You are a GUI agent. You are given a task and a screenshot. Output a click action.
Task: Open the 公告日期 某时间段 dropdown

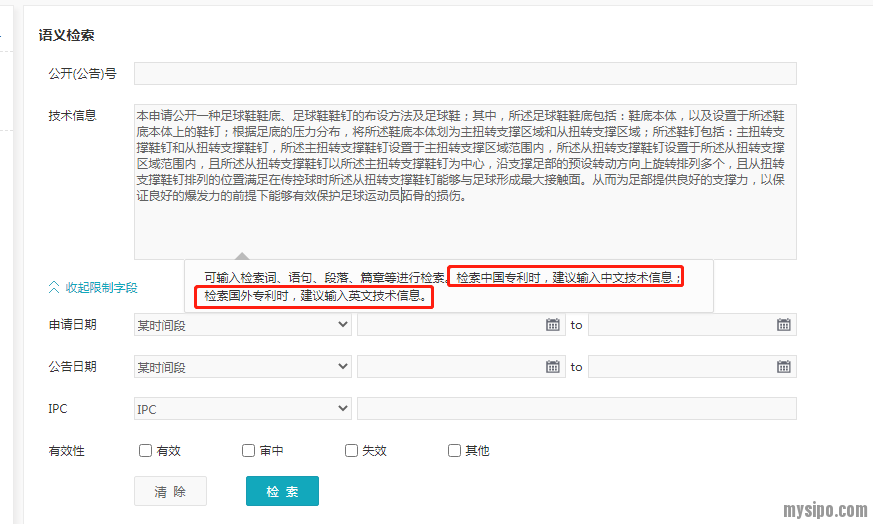tap(242, 367)
